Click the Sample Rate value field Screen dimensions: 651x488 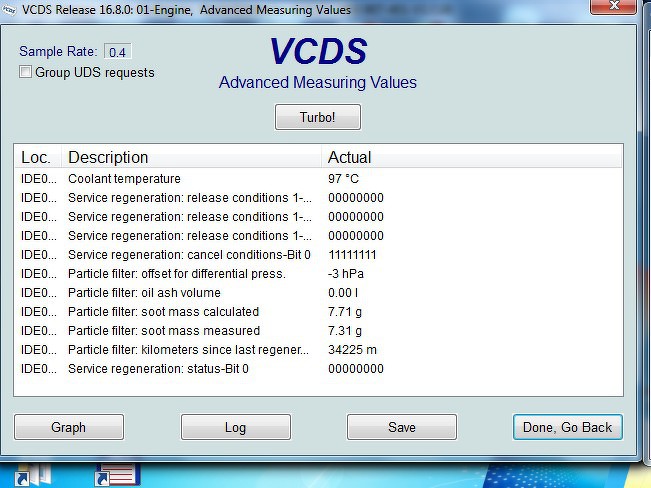click(x=117, y=52)
